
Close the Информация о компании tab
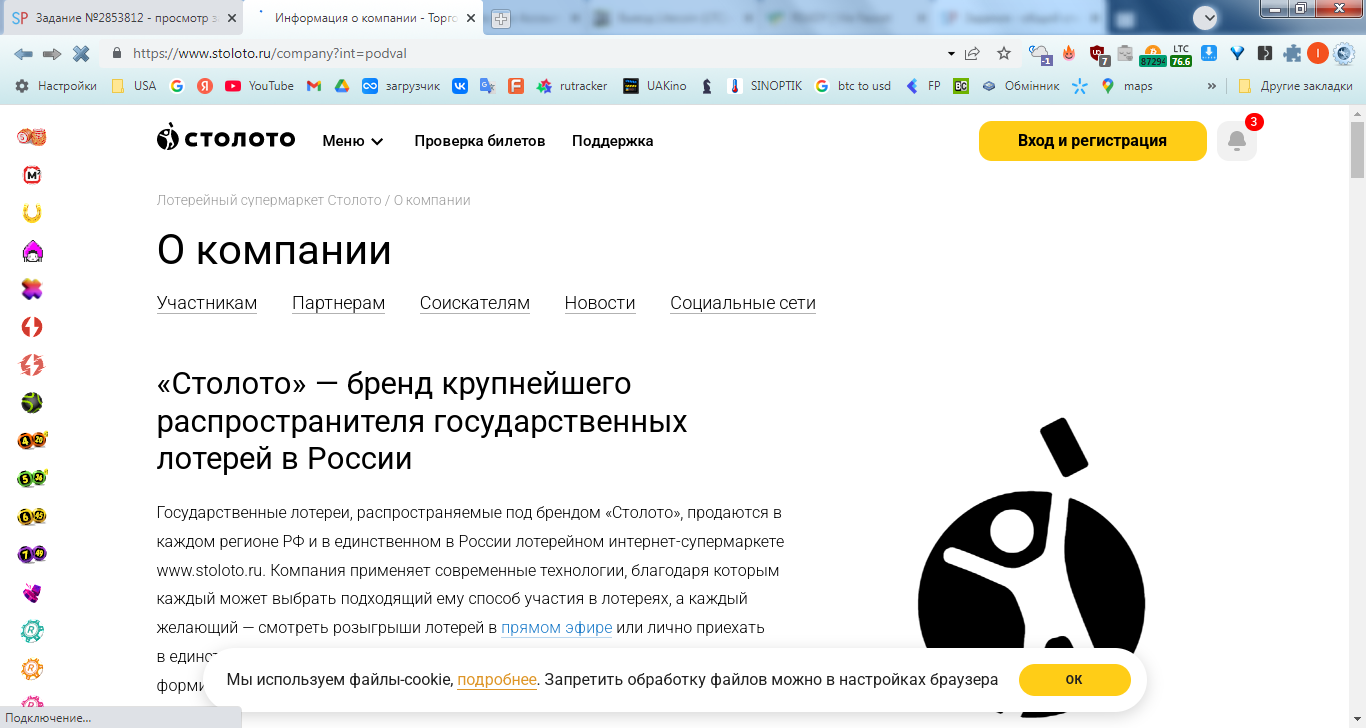471,18
